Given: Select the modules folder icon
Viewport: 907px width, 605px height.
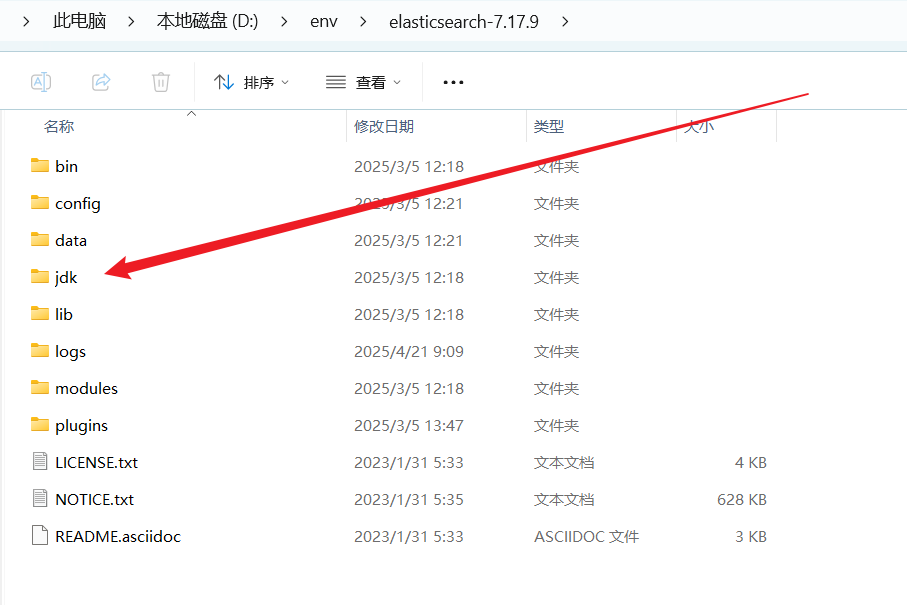Looking at the screenshot, I should 40,388.
